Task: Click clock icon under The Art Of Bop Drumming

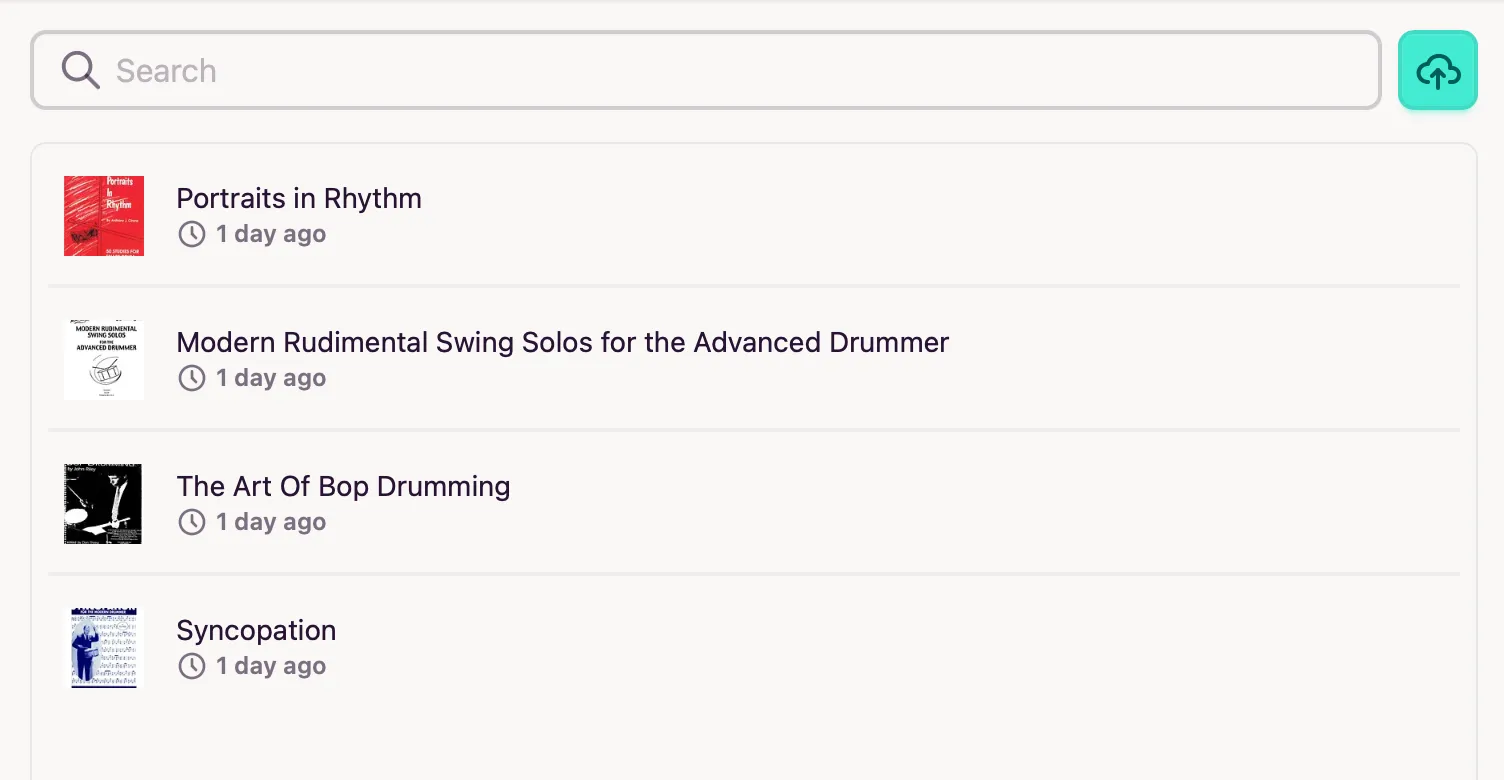Action: pos(191,522)
